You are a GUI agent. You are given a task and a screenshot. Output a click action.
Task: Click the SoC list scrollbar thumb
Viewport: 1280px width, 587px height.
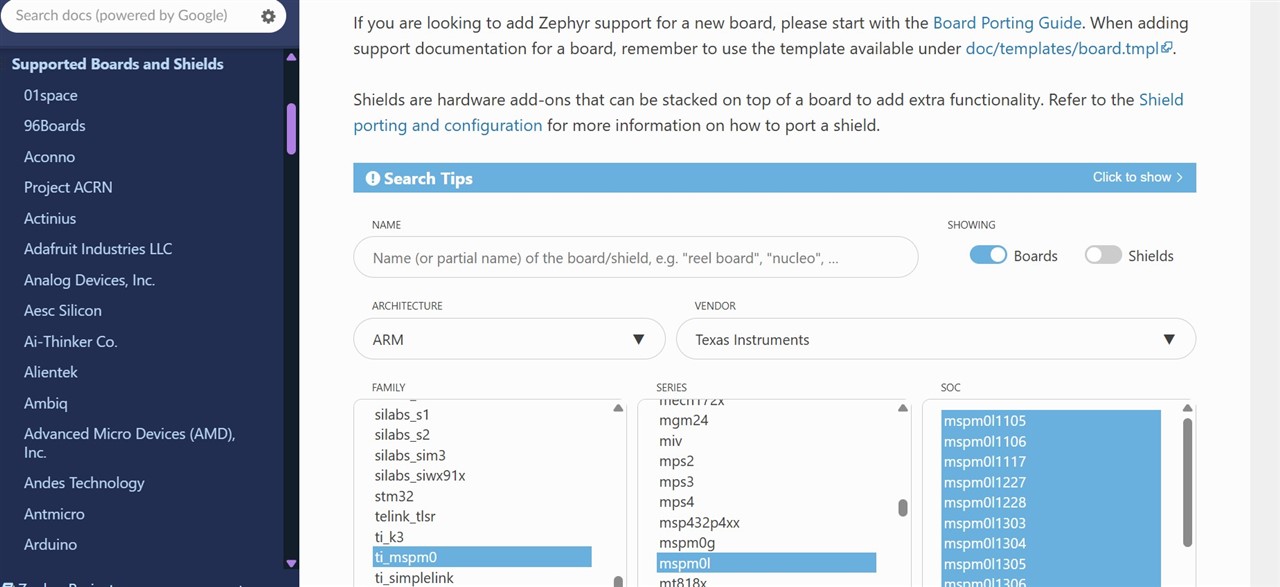pyautogui.click(x=1187, y=482)
